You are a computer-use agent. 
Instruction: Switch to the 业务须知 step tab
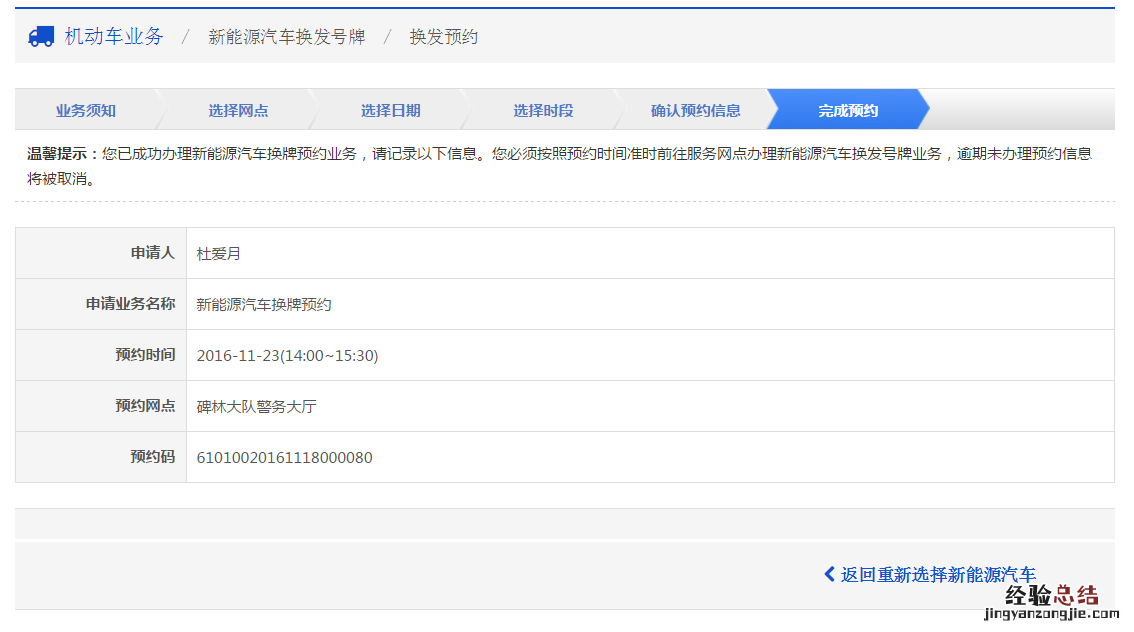[x=85, y=110]
